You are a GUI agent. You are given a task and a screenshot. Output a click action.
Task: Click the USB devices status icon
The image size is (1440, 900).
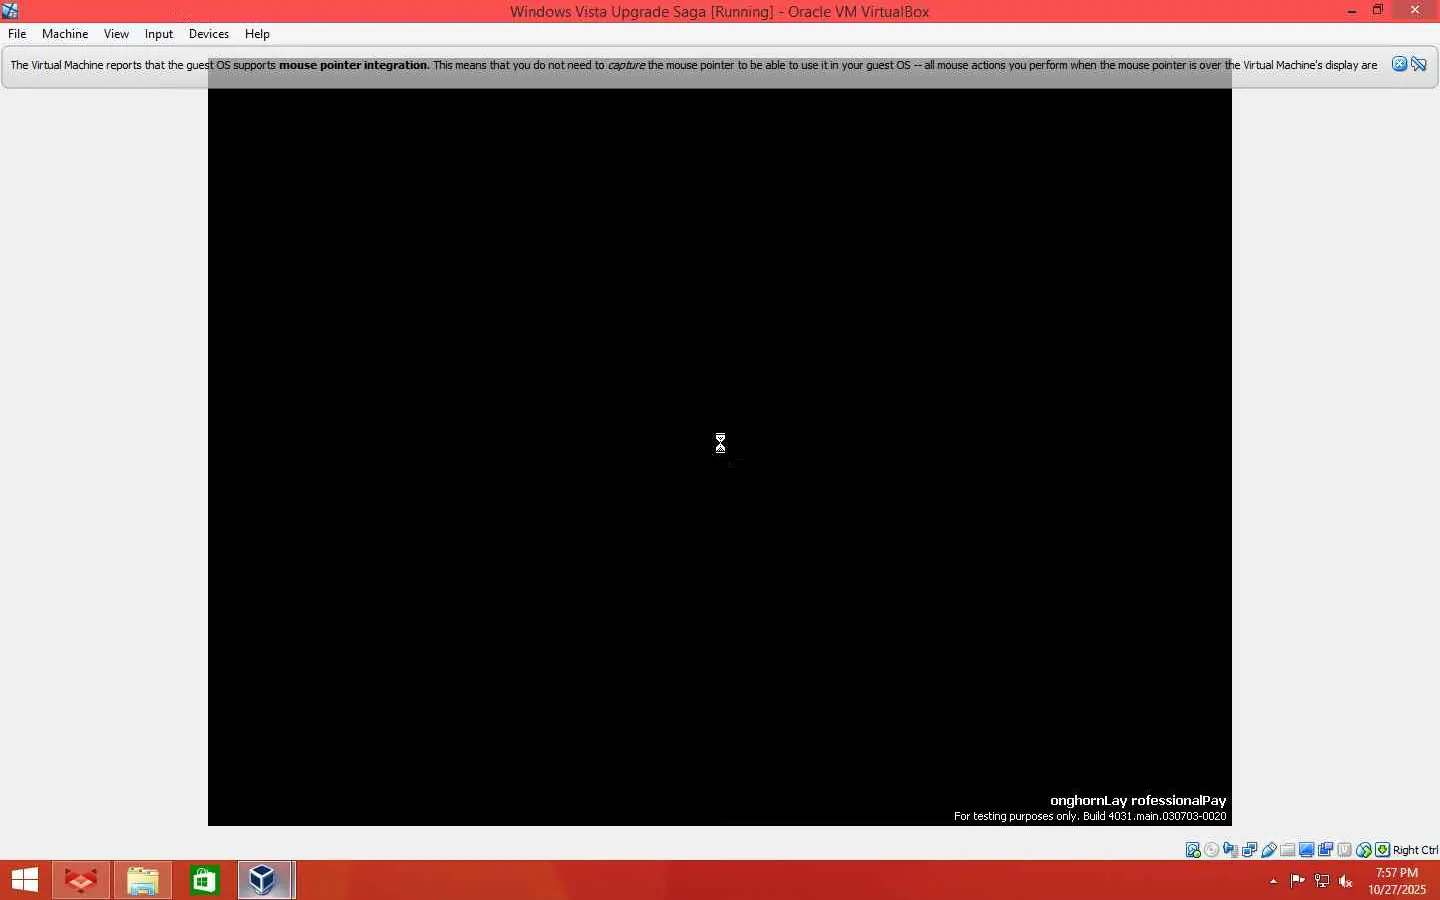(x=1269, y=850)
